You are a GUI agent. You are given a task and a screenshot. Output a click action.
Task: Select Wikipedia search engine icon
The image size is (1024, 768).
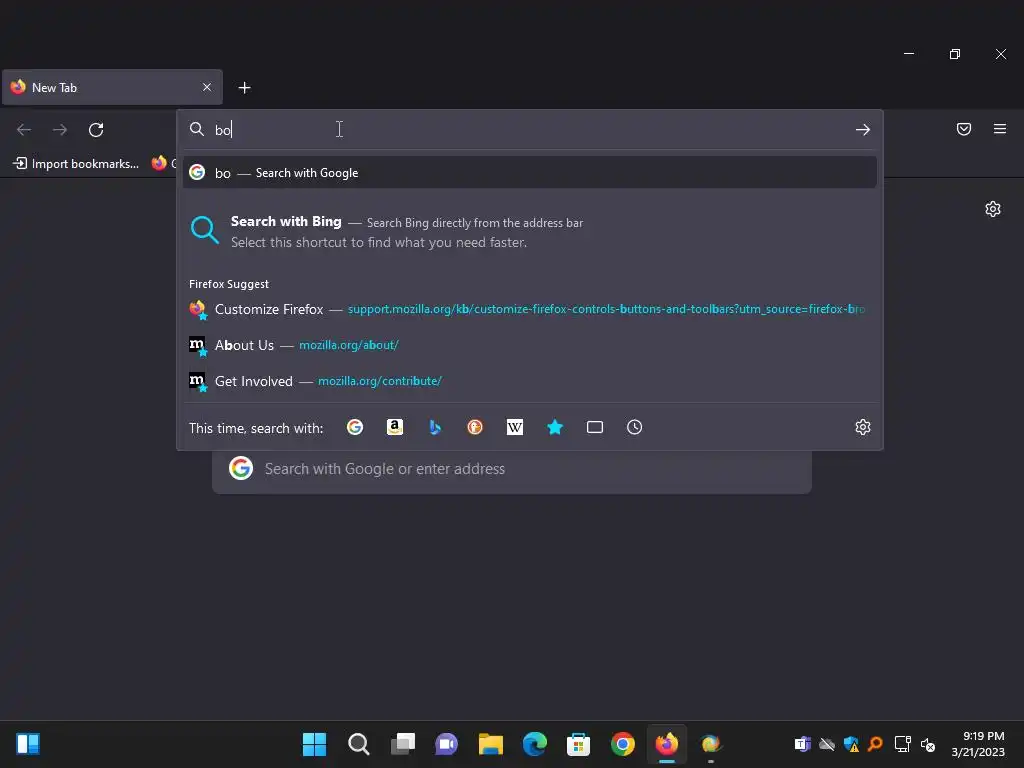(x=515, y=427)
